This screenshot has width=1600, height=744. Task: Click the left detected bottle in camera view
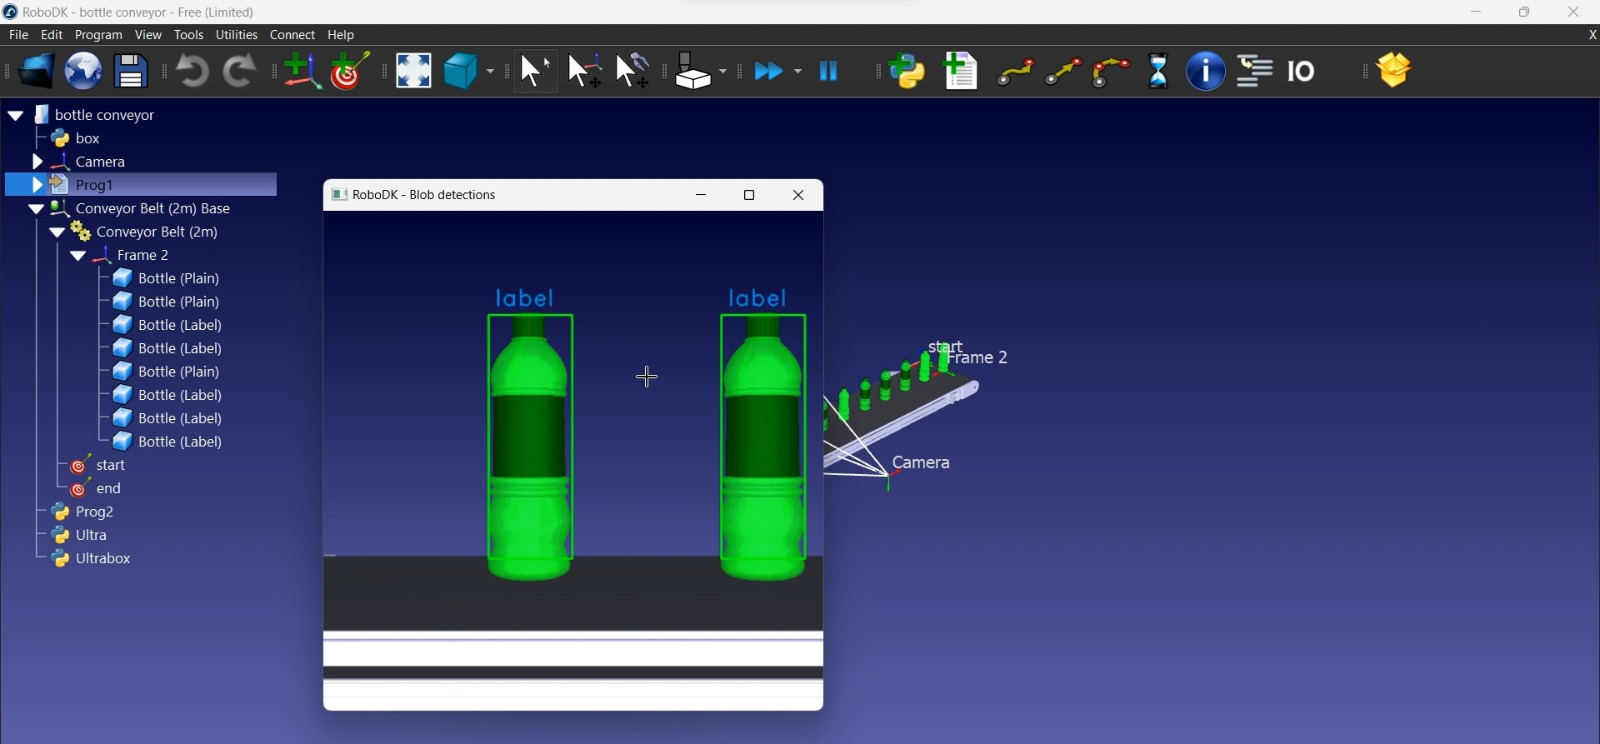(530, 445)
